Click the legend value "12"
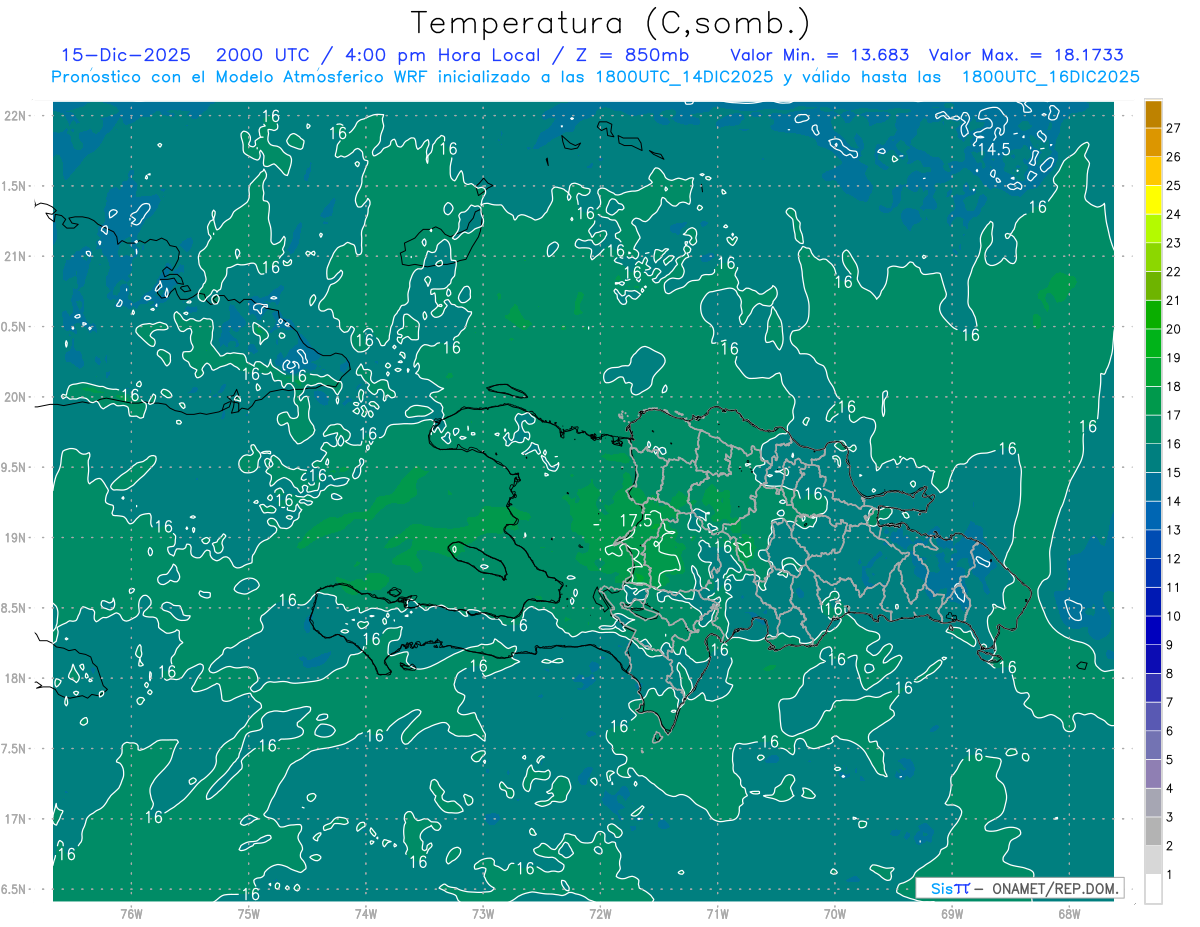 coord(1174,559)
